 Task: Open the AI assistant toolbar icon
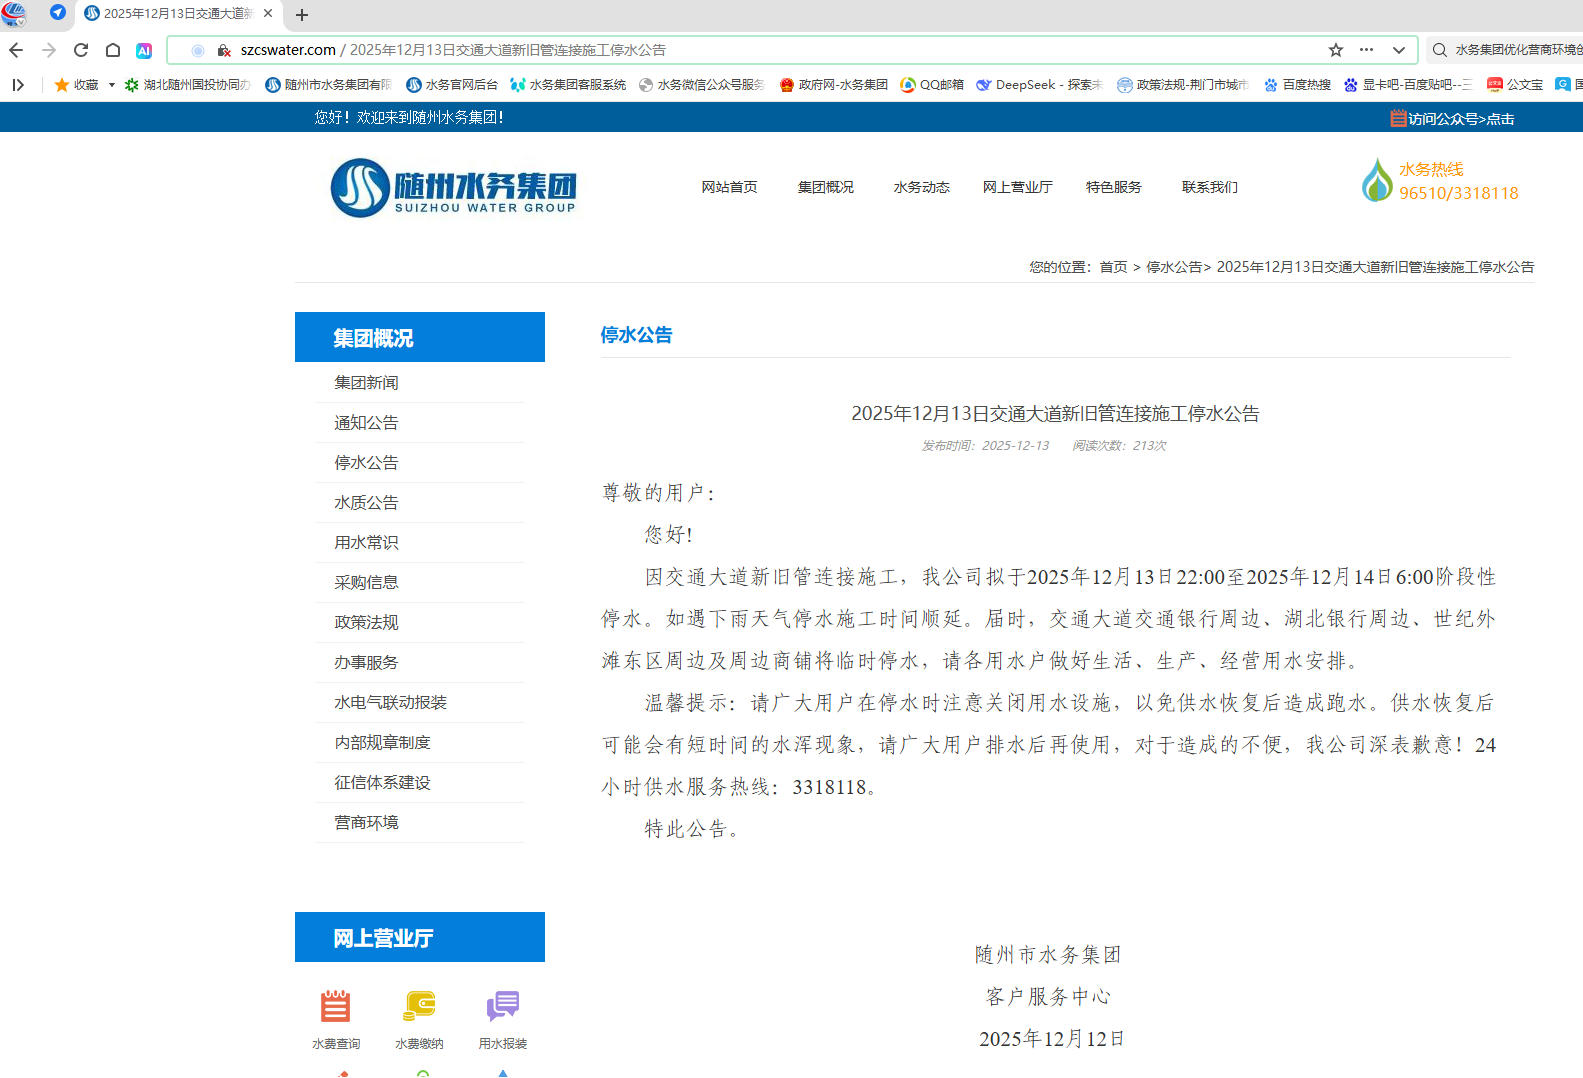pyautogui.click(x=144, y=50)
